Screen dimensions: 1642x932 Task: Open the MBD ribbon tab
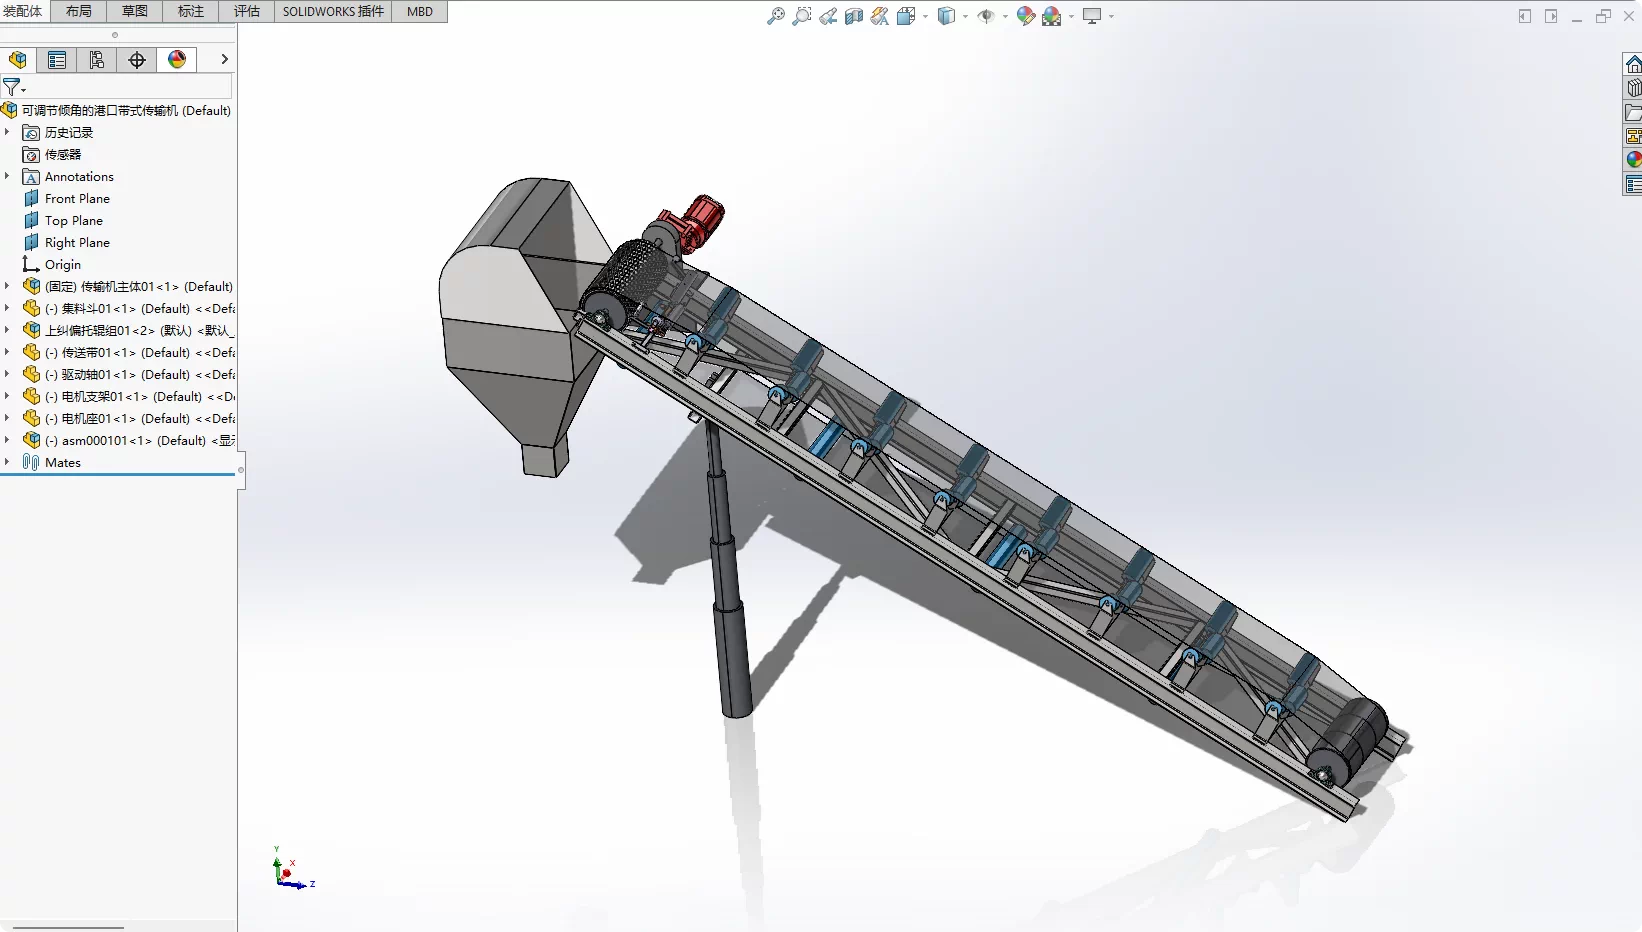point(420,11)
